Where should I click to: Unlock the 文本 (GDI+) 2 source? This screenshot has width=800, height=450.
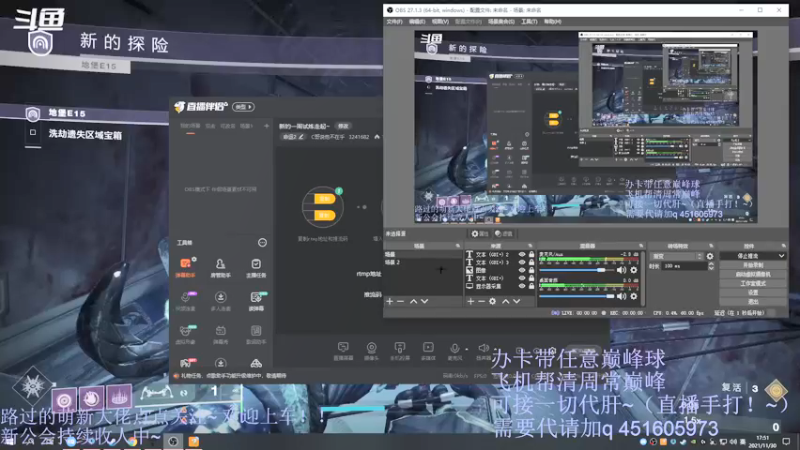[531, 254]
